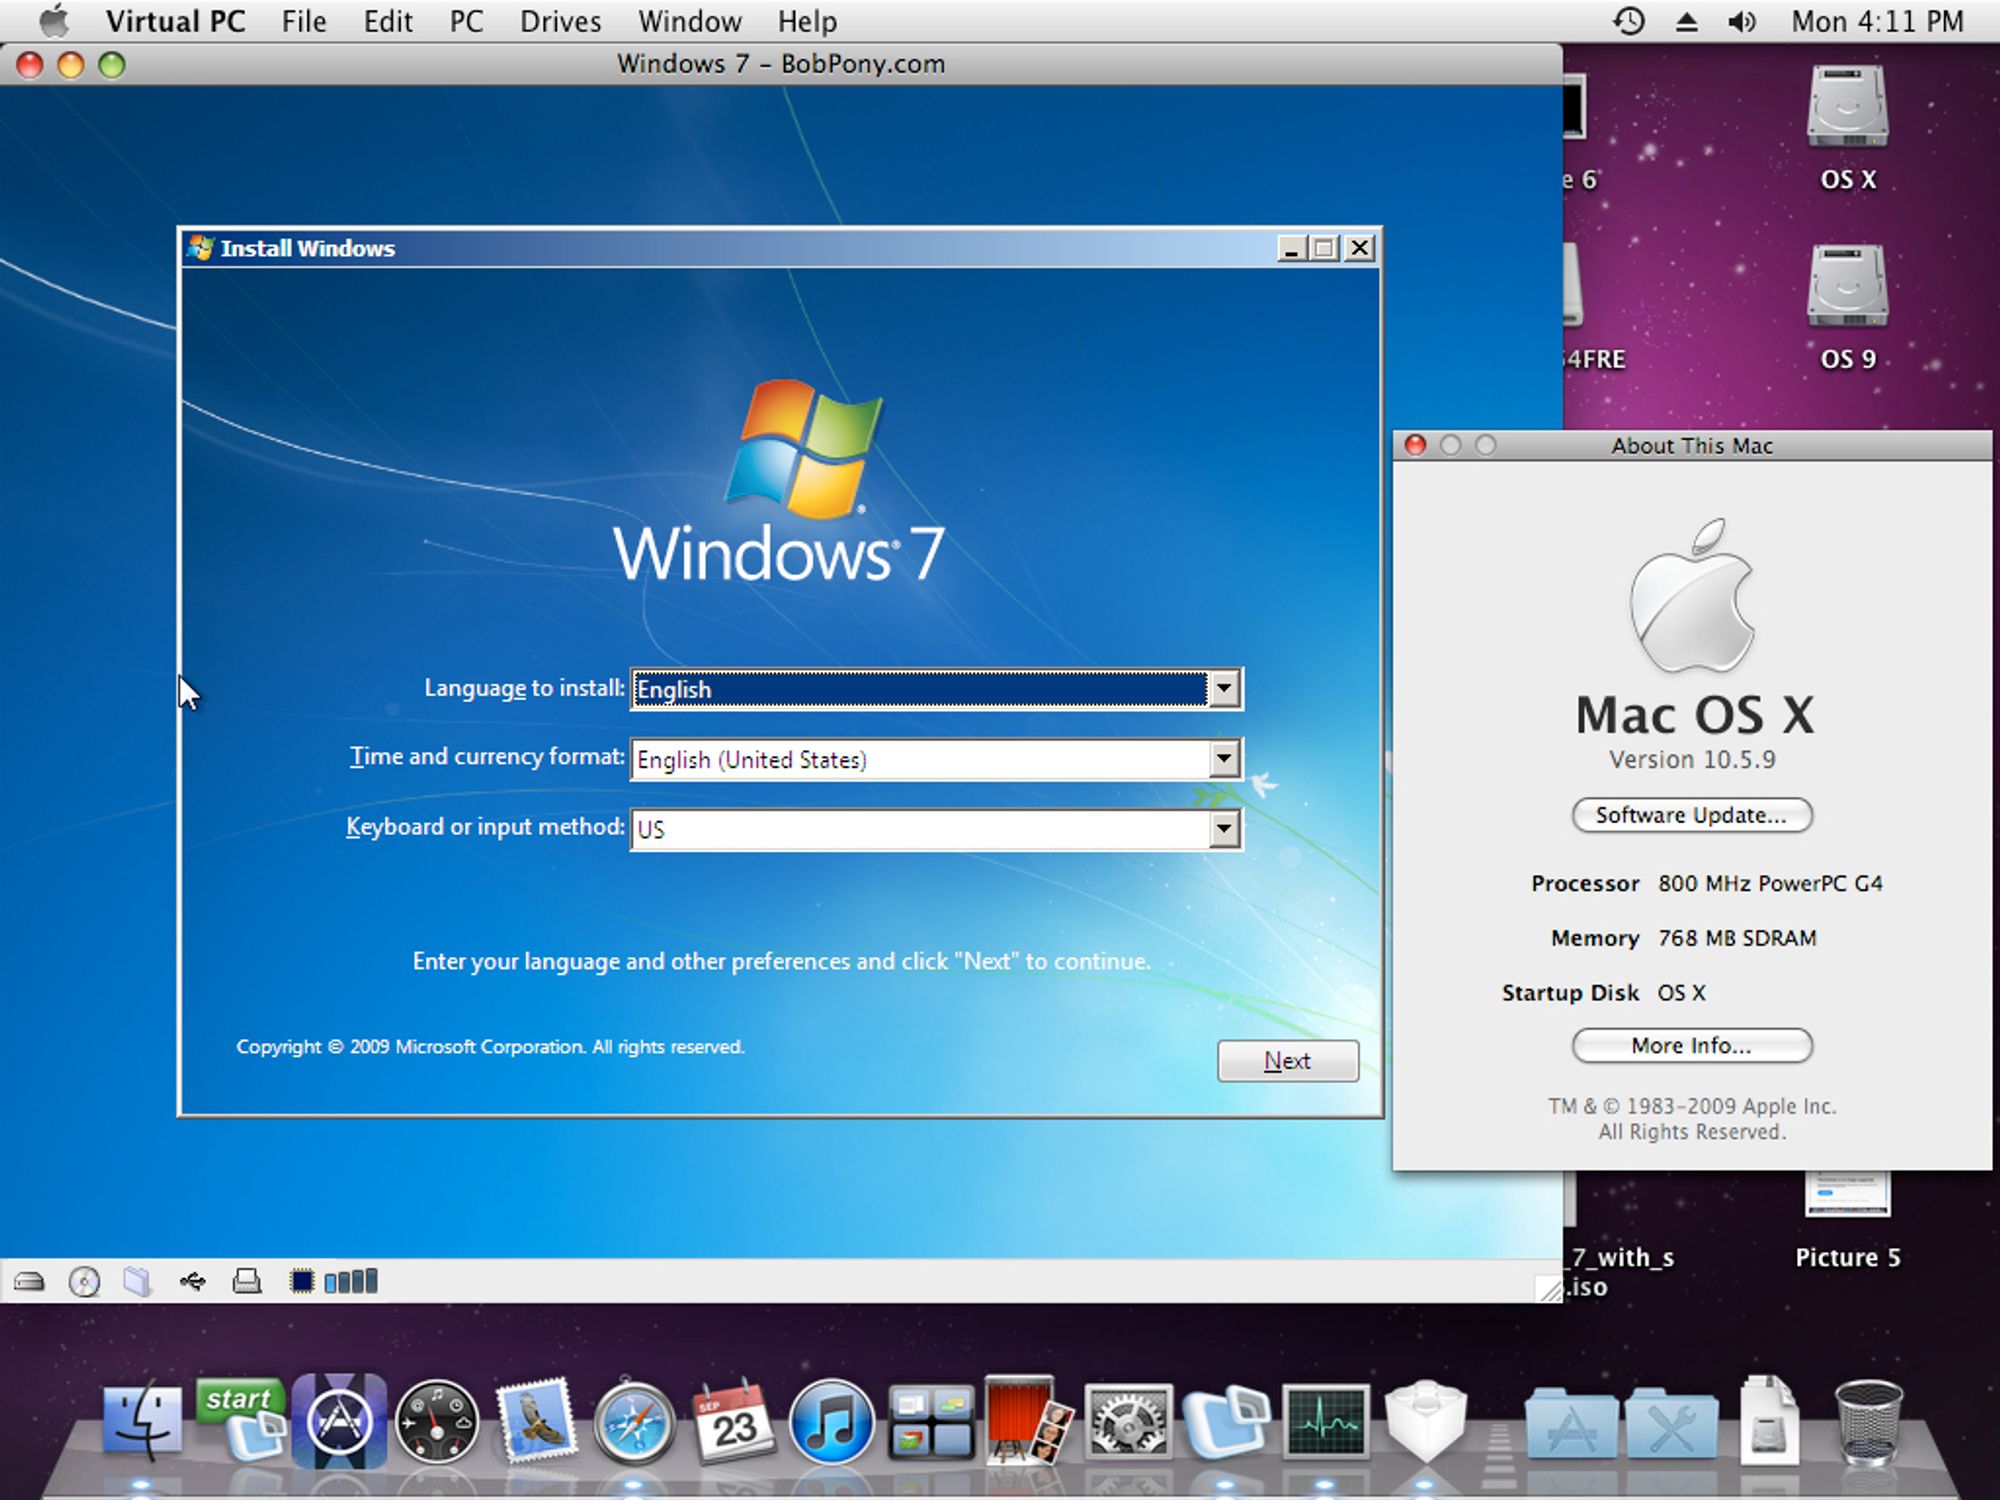Viewport: 2000px width, 1500px height.
Task: Close the Install Windows dialog
Action: click(1359, 248)
